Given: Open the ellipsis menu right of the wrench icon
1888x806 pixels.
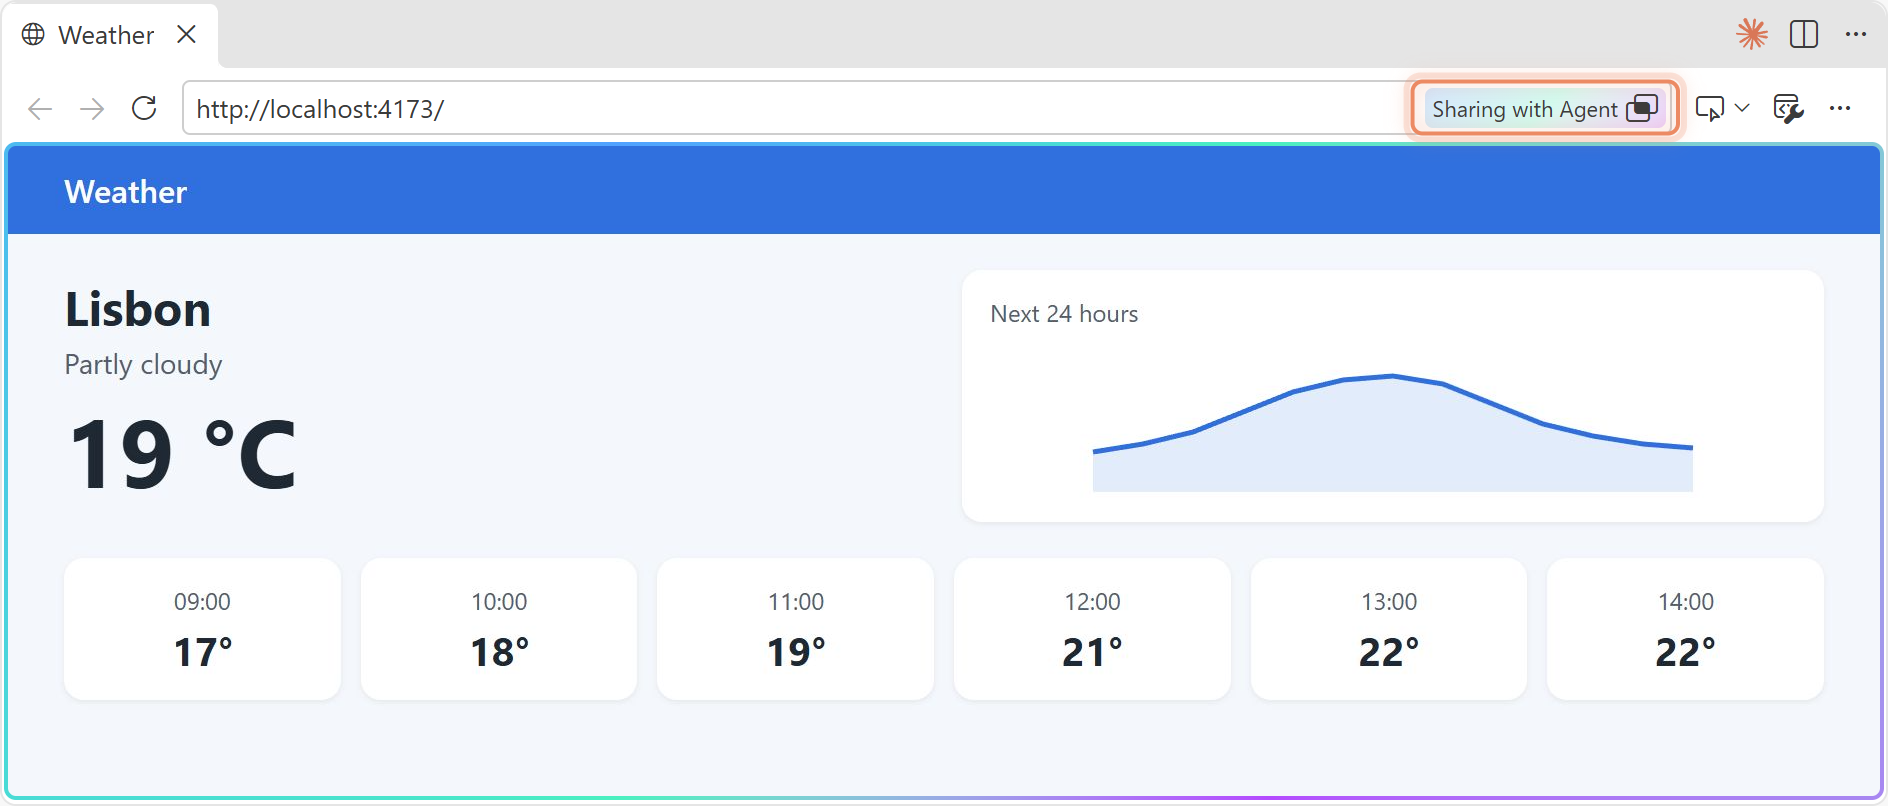Looking at the screenshot, I should [1840, 108].
